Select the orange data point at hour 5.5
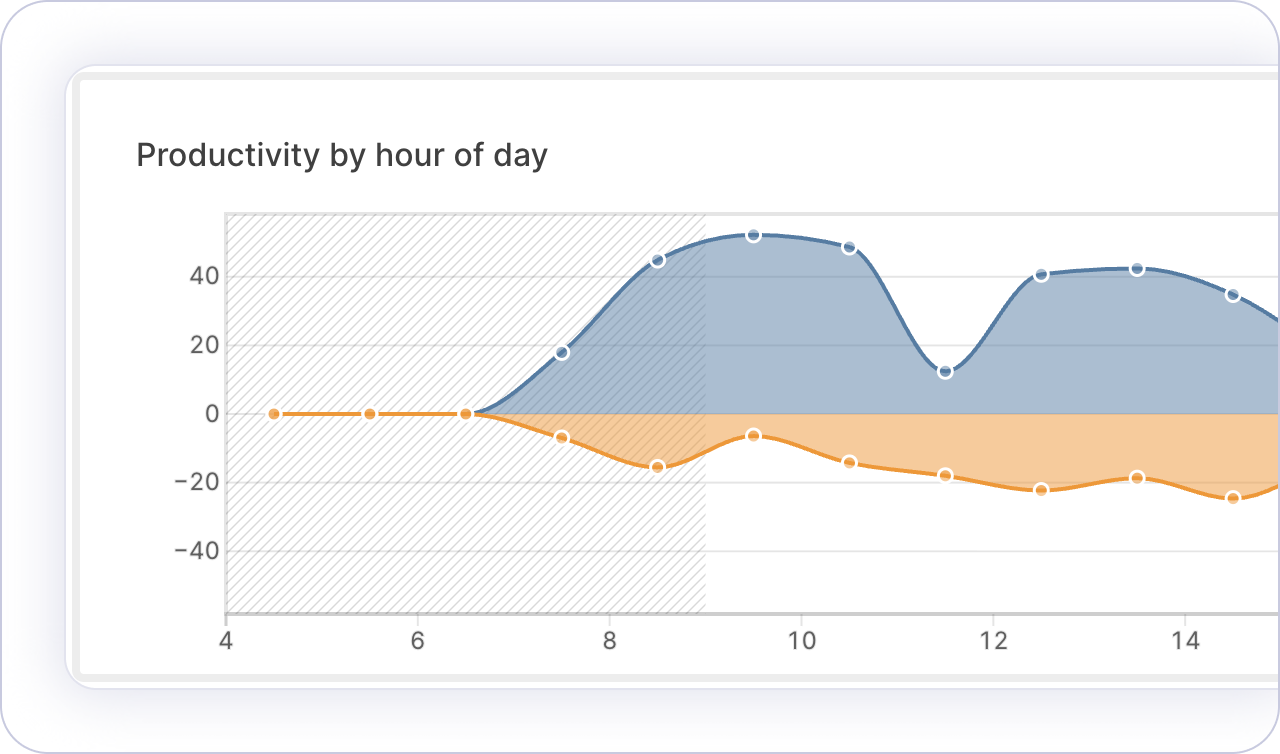The width and height of the screenshot is (1280, 754). (x=370, y=414)
